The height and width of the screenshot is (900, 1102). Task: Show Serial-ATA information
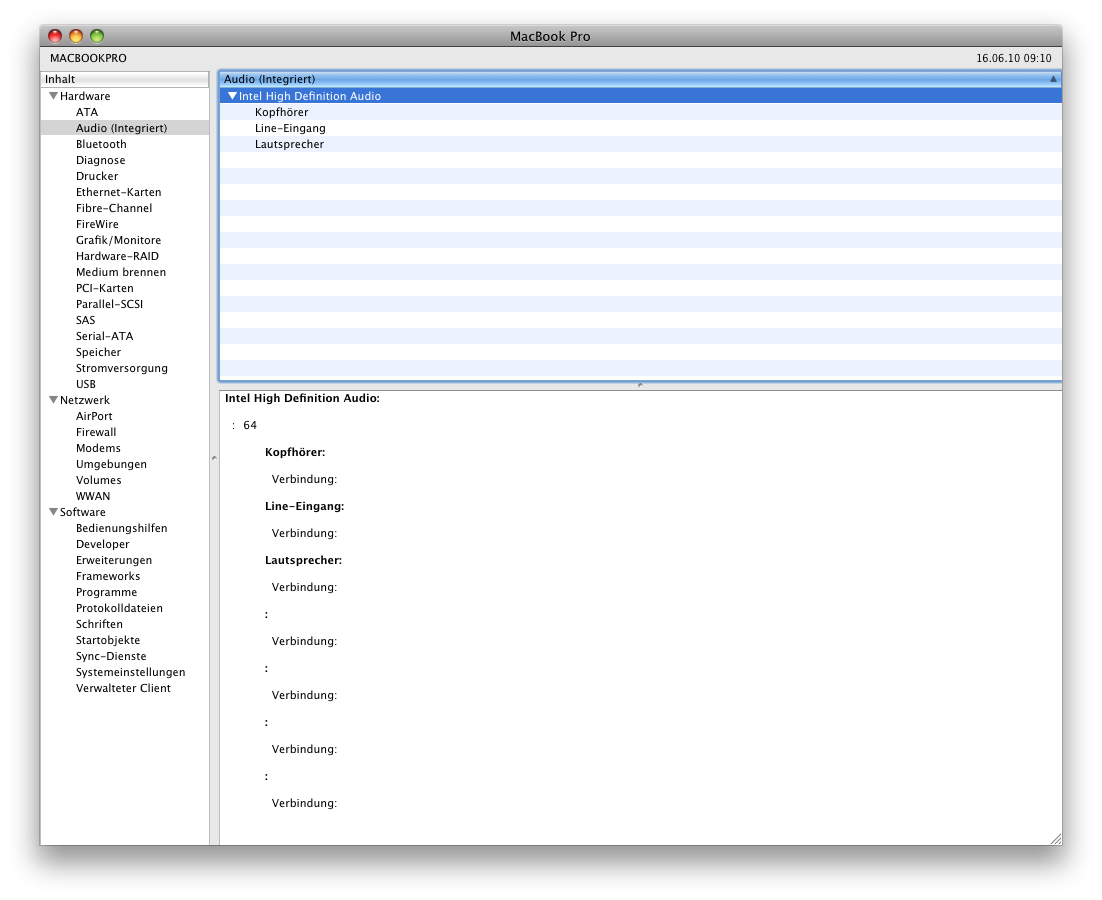click(x=105, y=336)
